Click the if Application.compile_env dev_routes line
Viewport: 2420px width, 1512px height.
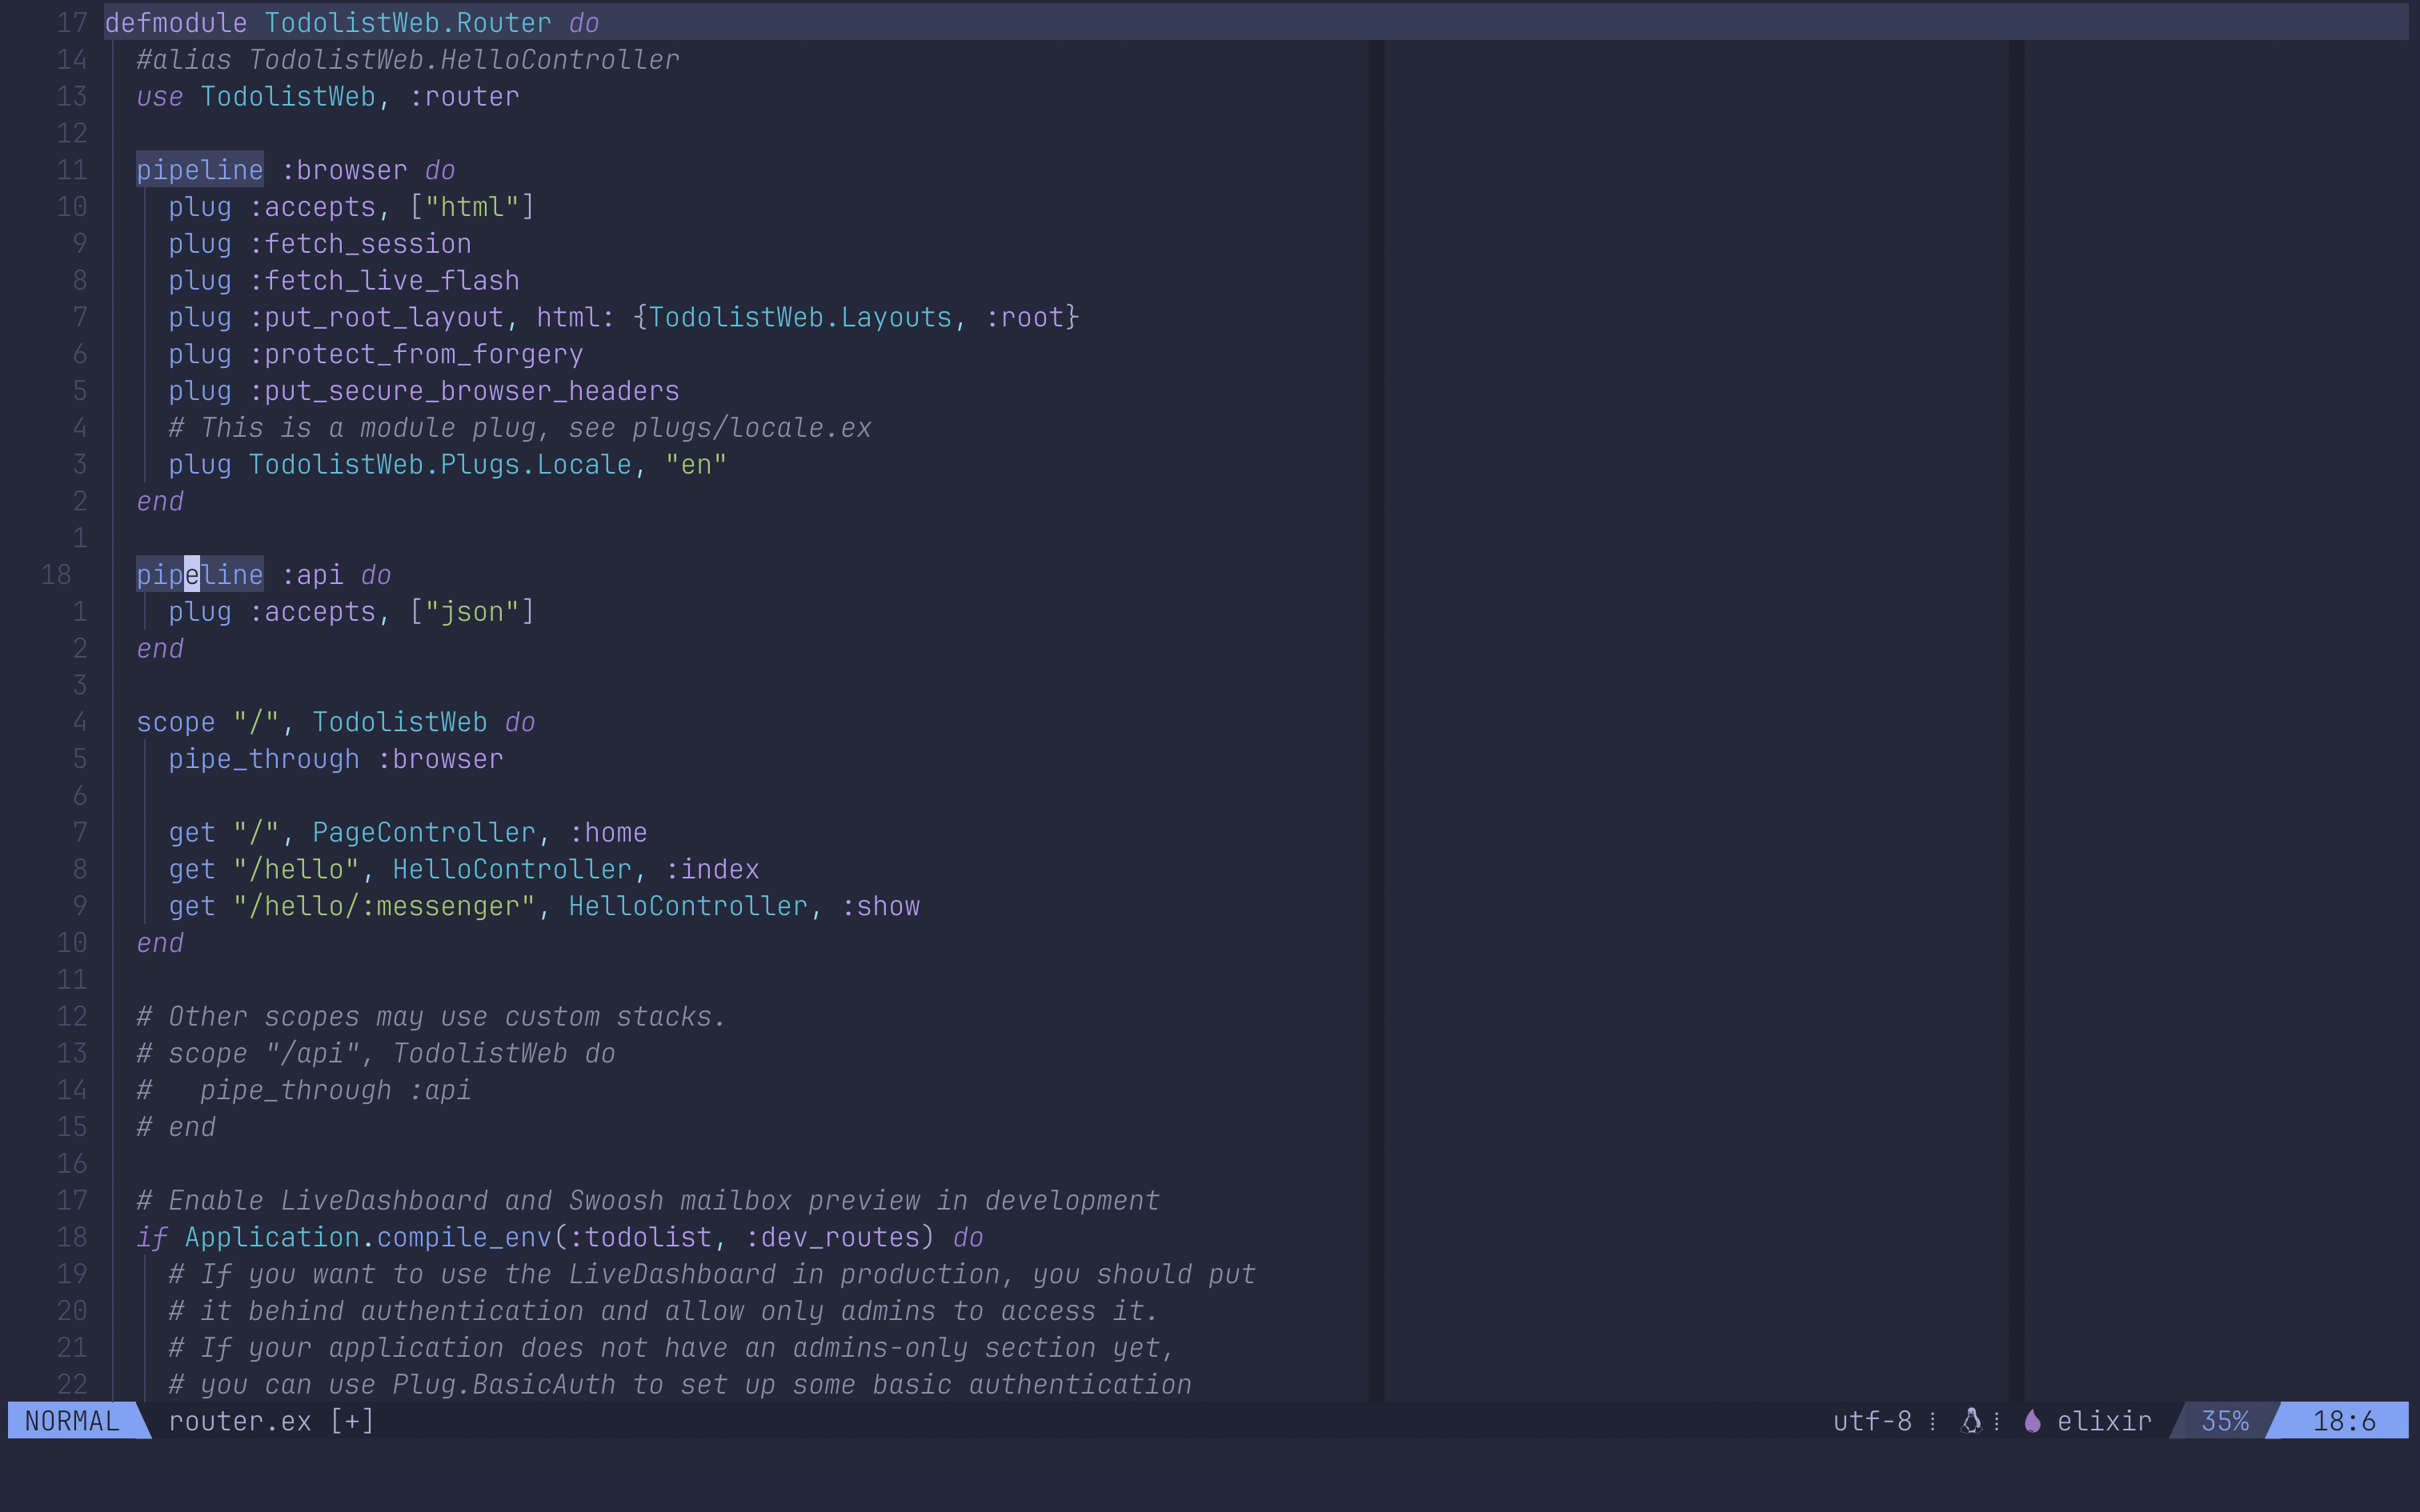(560, 1237)
